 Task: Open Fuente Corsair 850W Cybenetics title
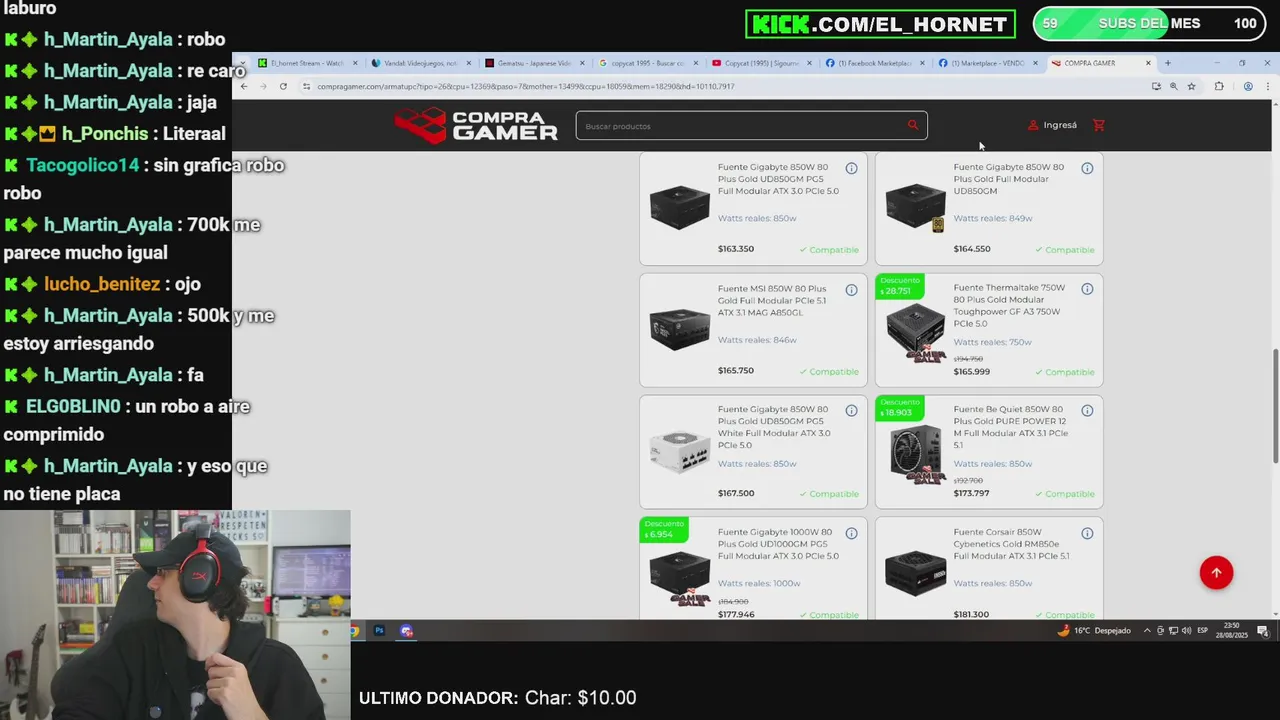(x=1011, y=544)
